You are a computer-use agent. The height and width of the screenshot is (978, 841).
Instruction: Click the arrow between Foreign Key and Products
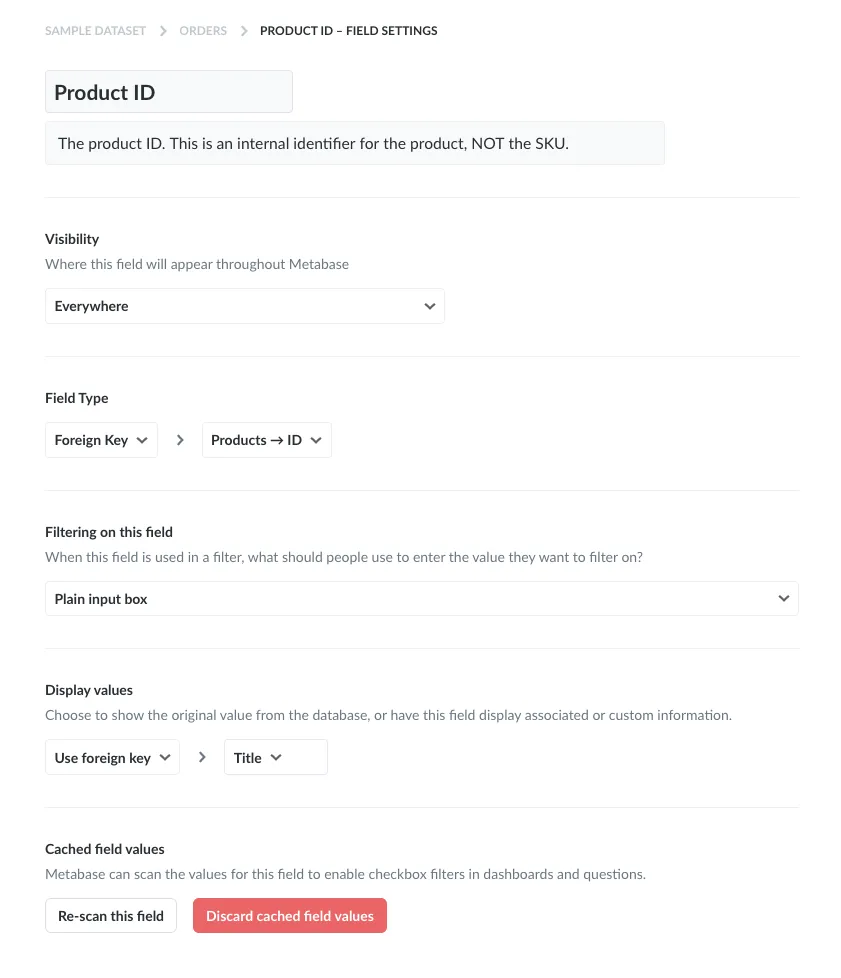[180, 440]
